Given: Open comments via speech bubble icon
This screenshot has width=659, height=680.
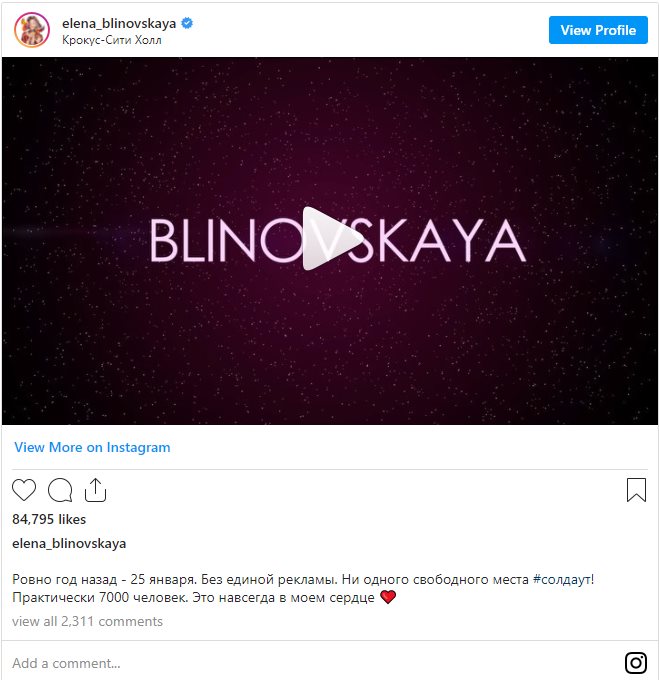Looking at the screenshot, I should pos(60,490).
